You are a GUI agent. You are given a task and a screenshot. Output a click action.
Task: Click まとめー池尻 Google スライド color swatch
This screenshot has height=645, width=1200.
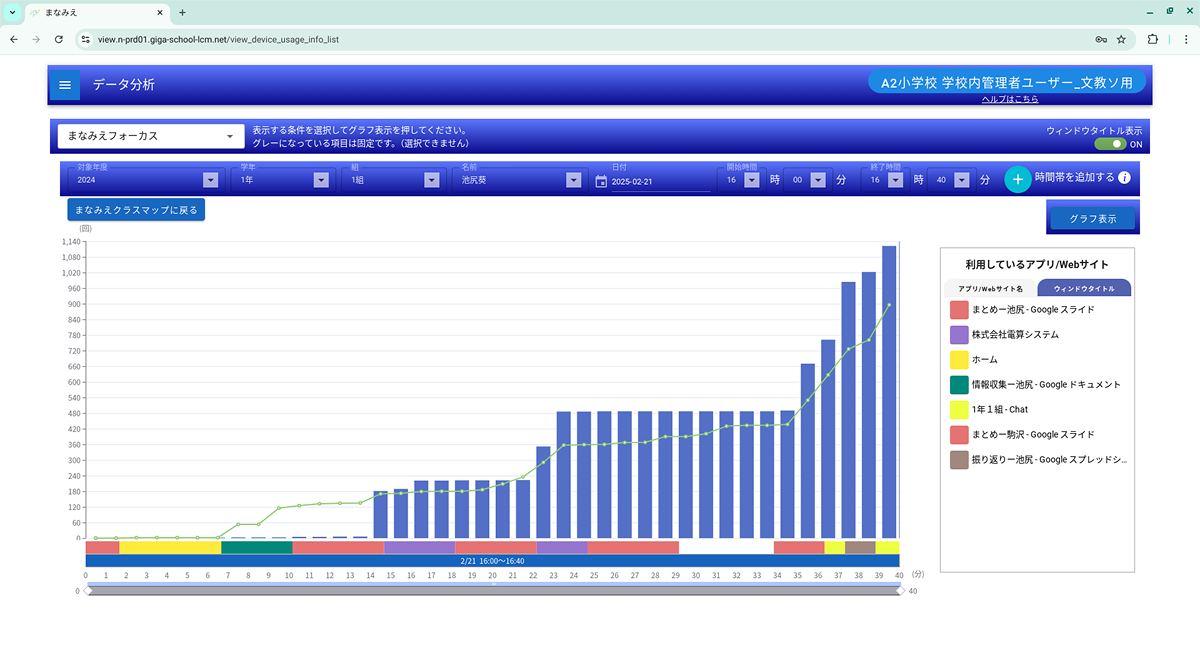point(958,309)
